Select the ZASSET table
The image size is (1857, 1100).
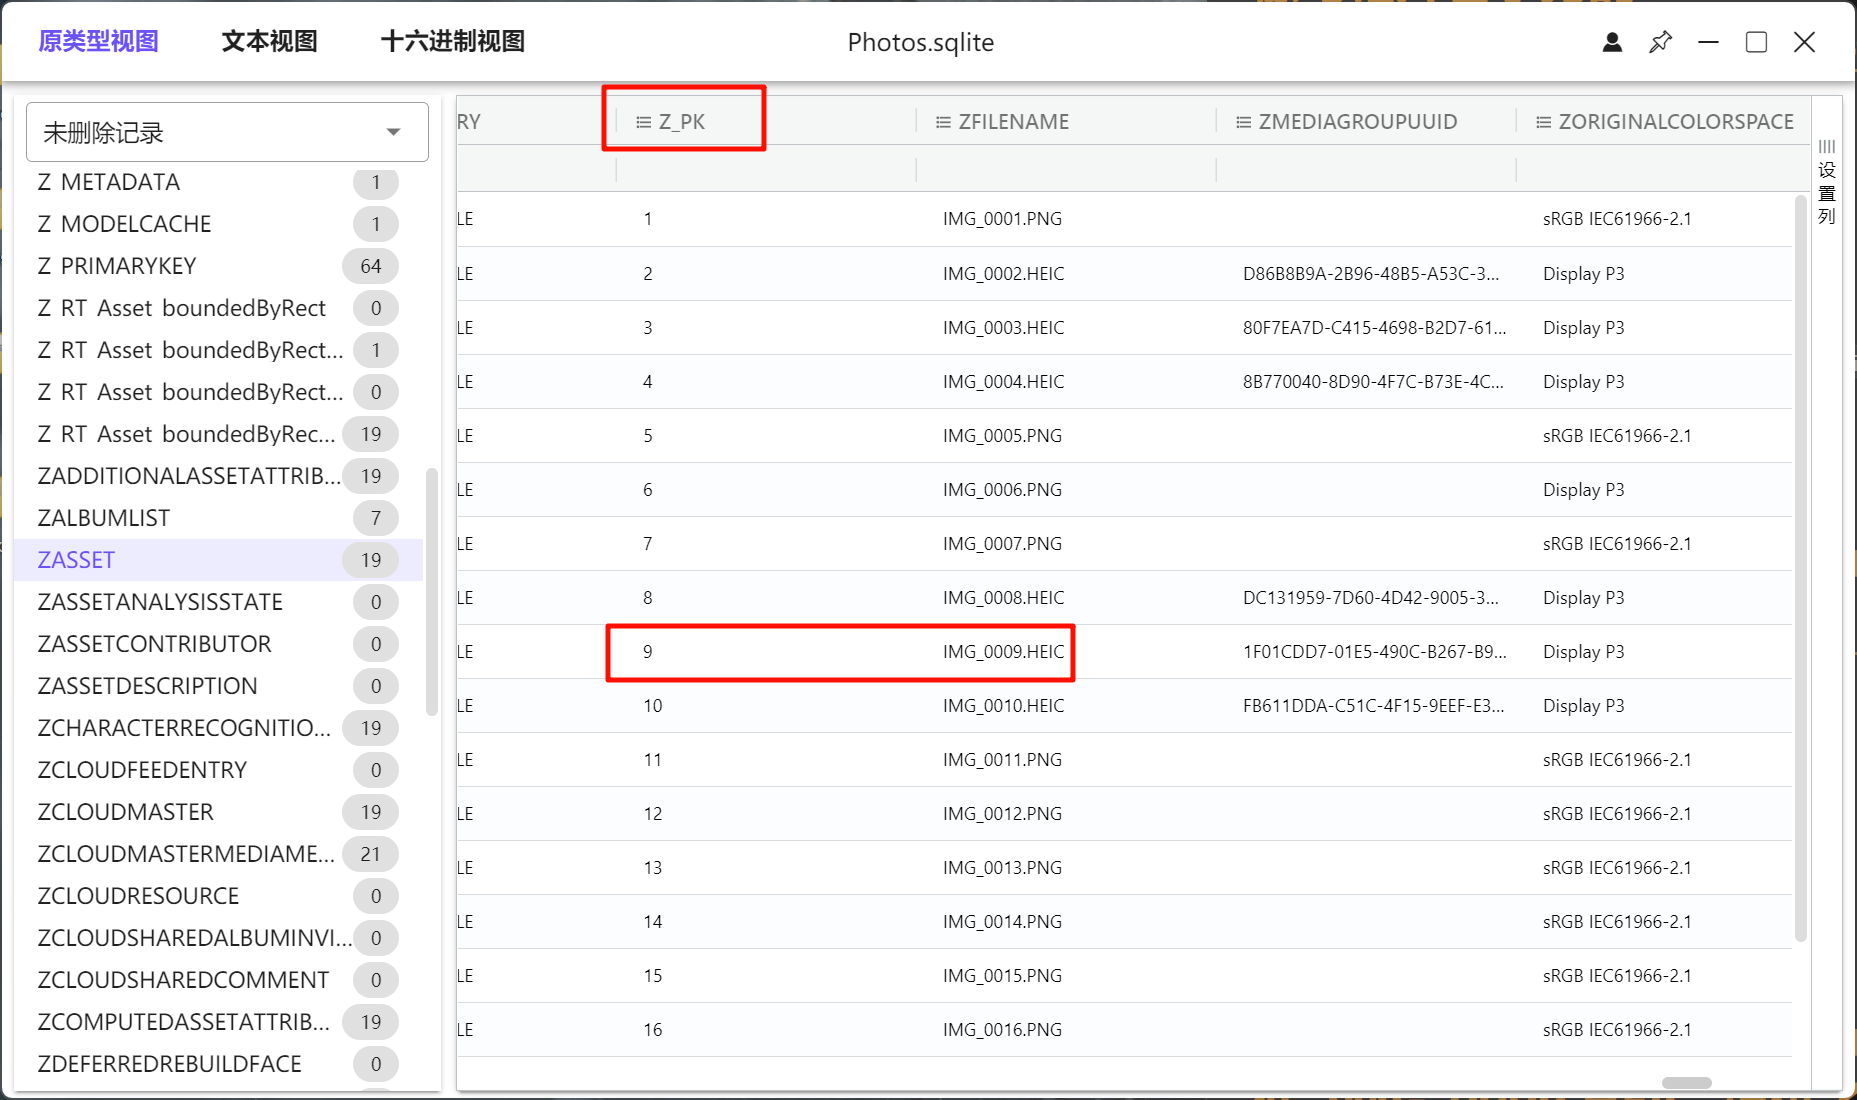click(x=77, y=560)
